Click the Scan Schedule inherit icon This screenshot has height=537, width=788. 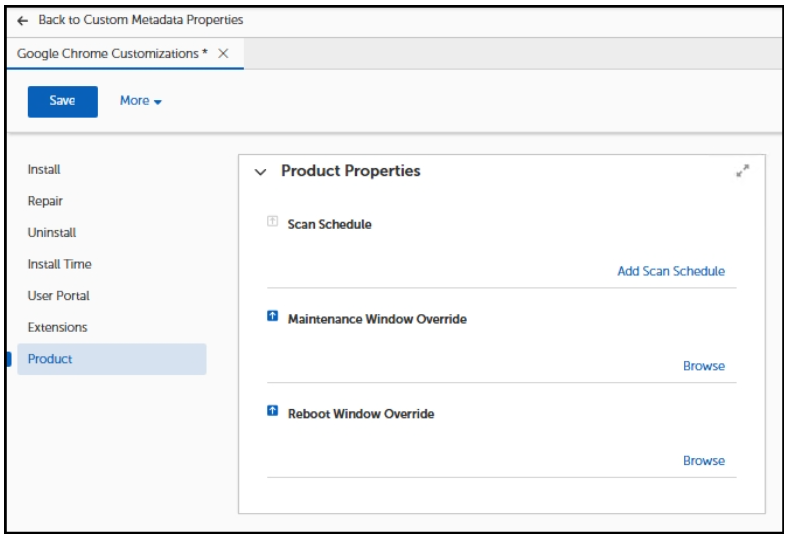272,223
